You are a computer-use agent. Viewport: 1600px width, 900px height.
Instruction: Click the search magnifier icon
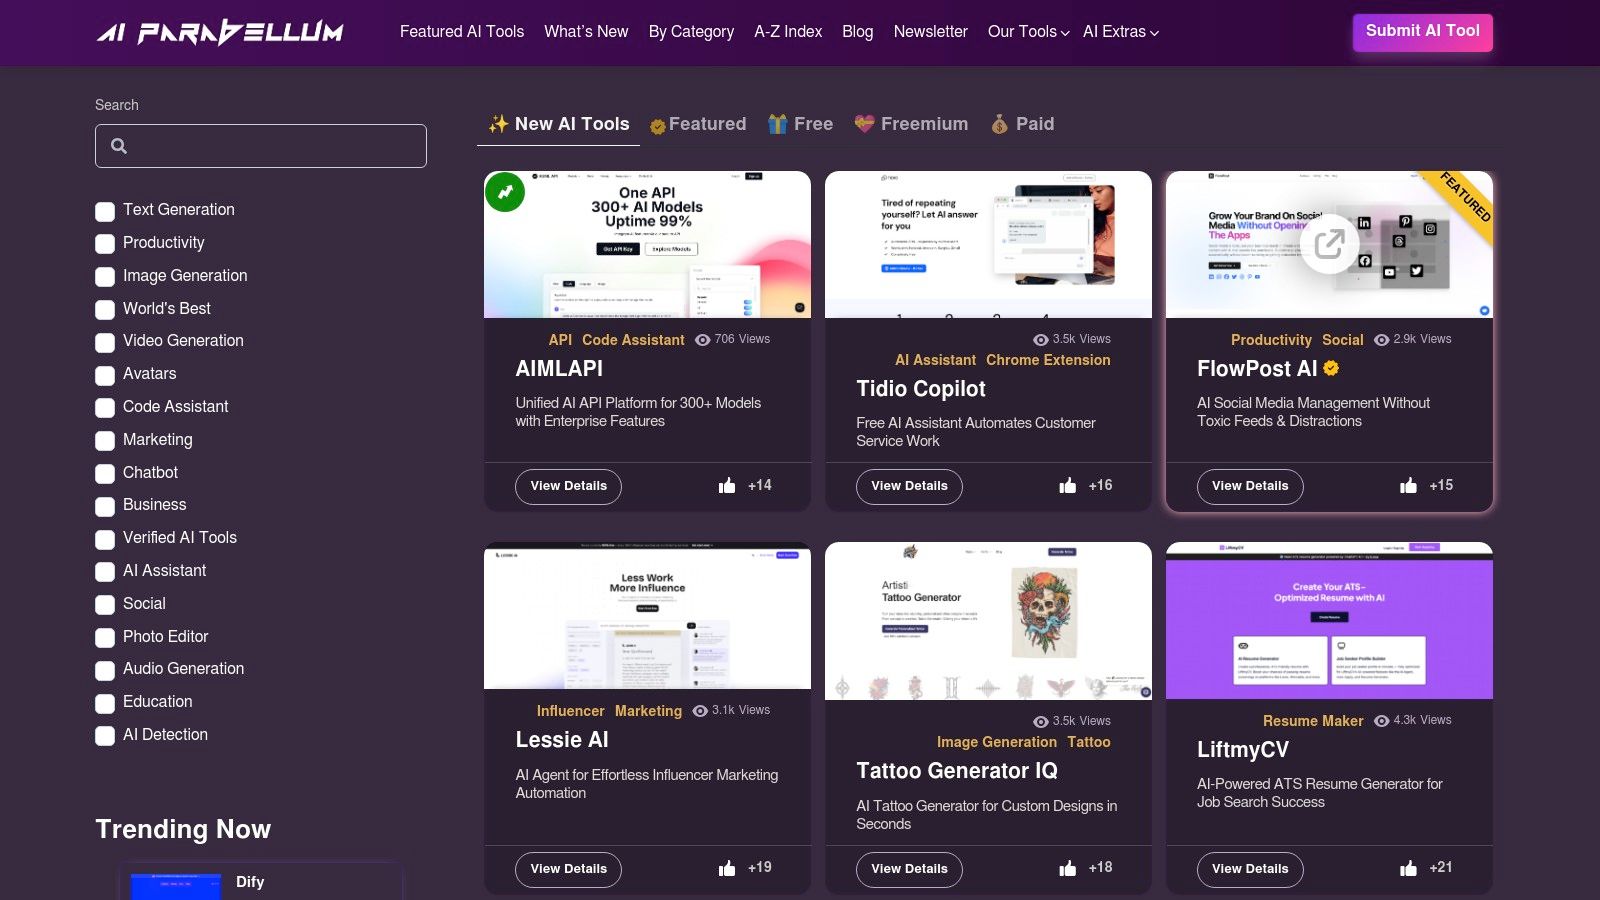pos(119,146)
